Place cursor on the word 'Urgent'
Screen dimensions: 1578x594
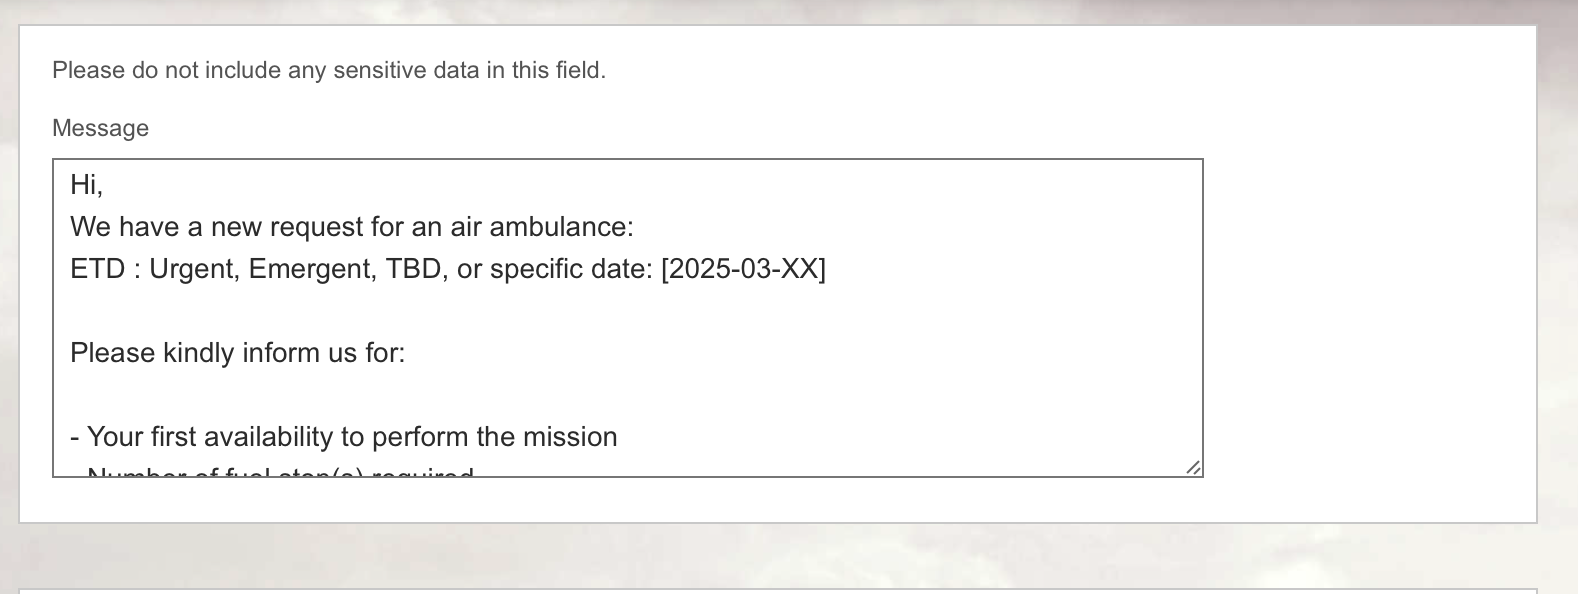(x=194, y=269)
